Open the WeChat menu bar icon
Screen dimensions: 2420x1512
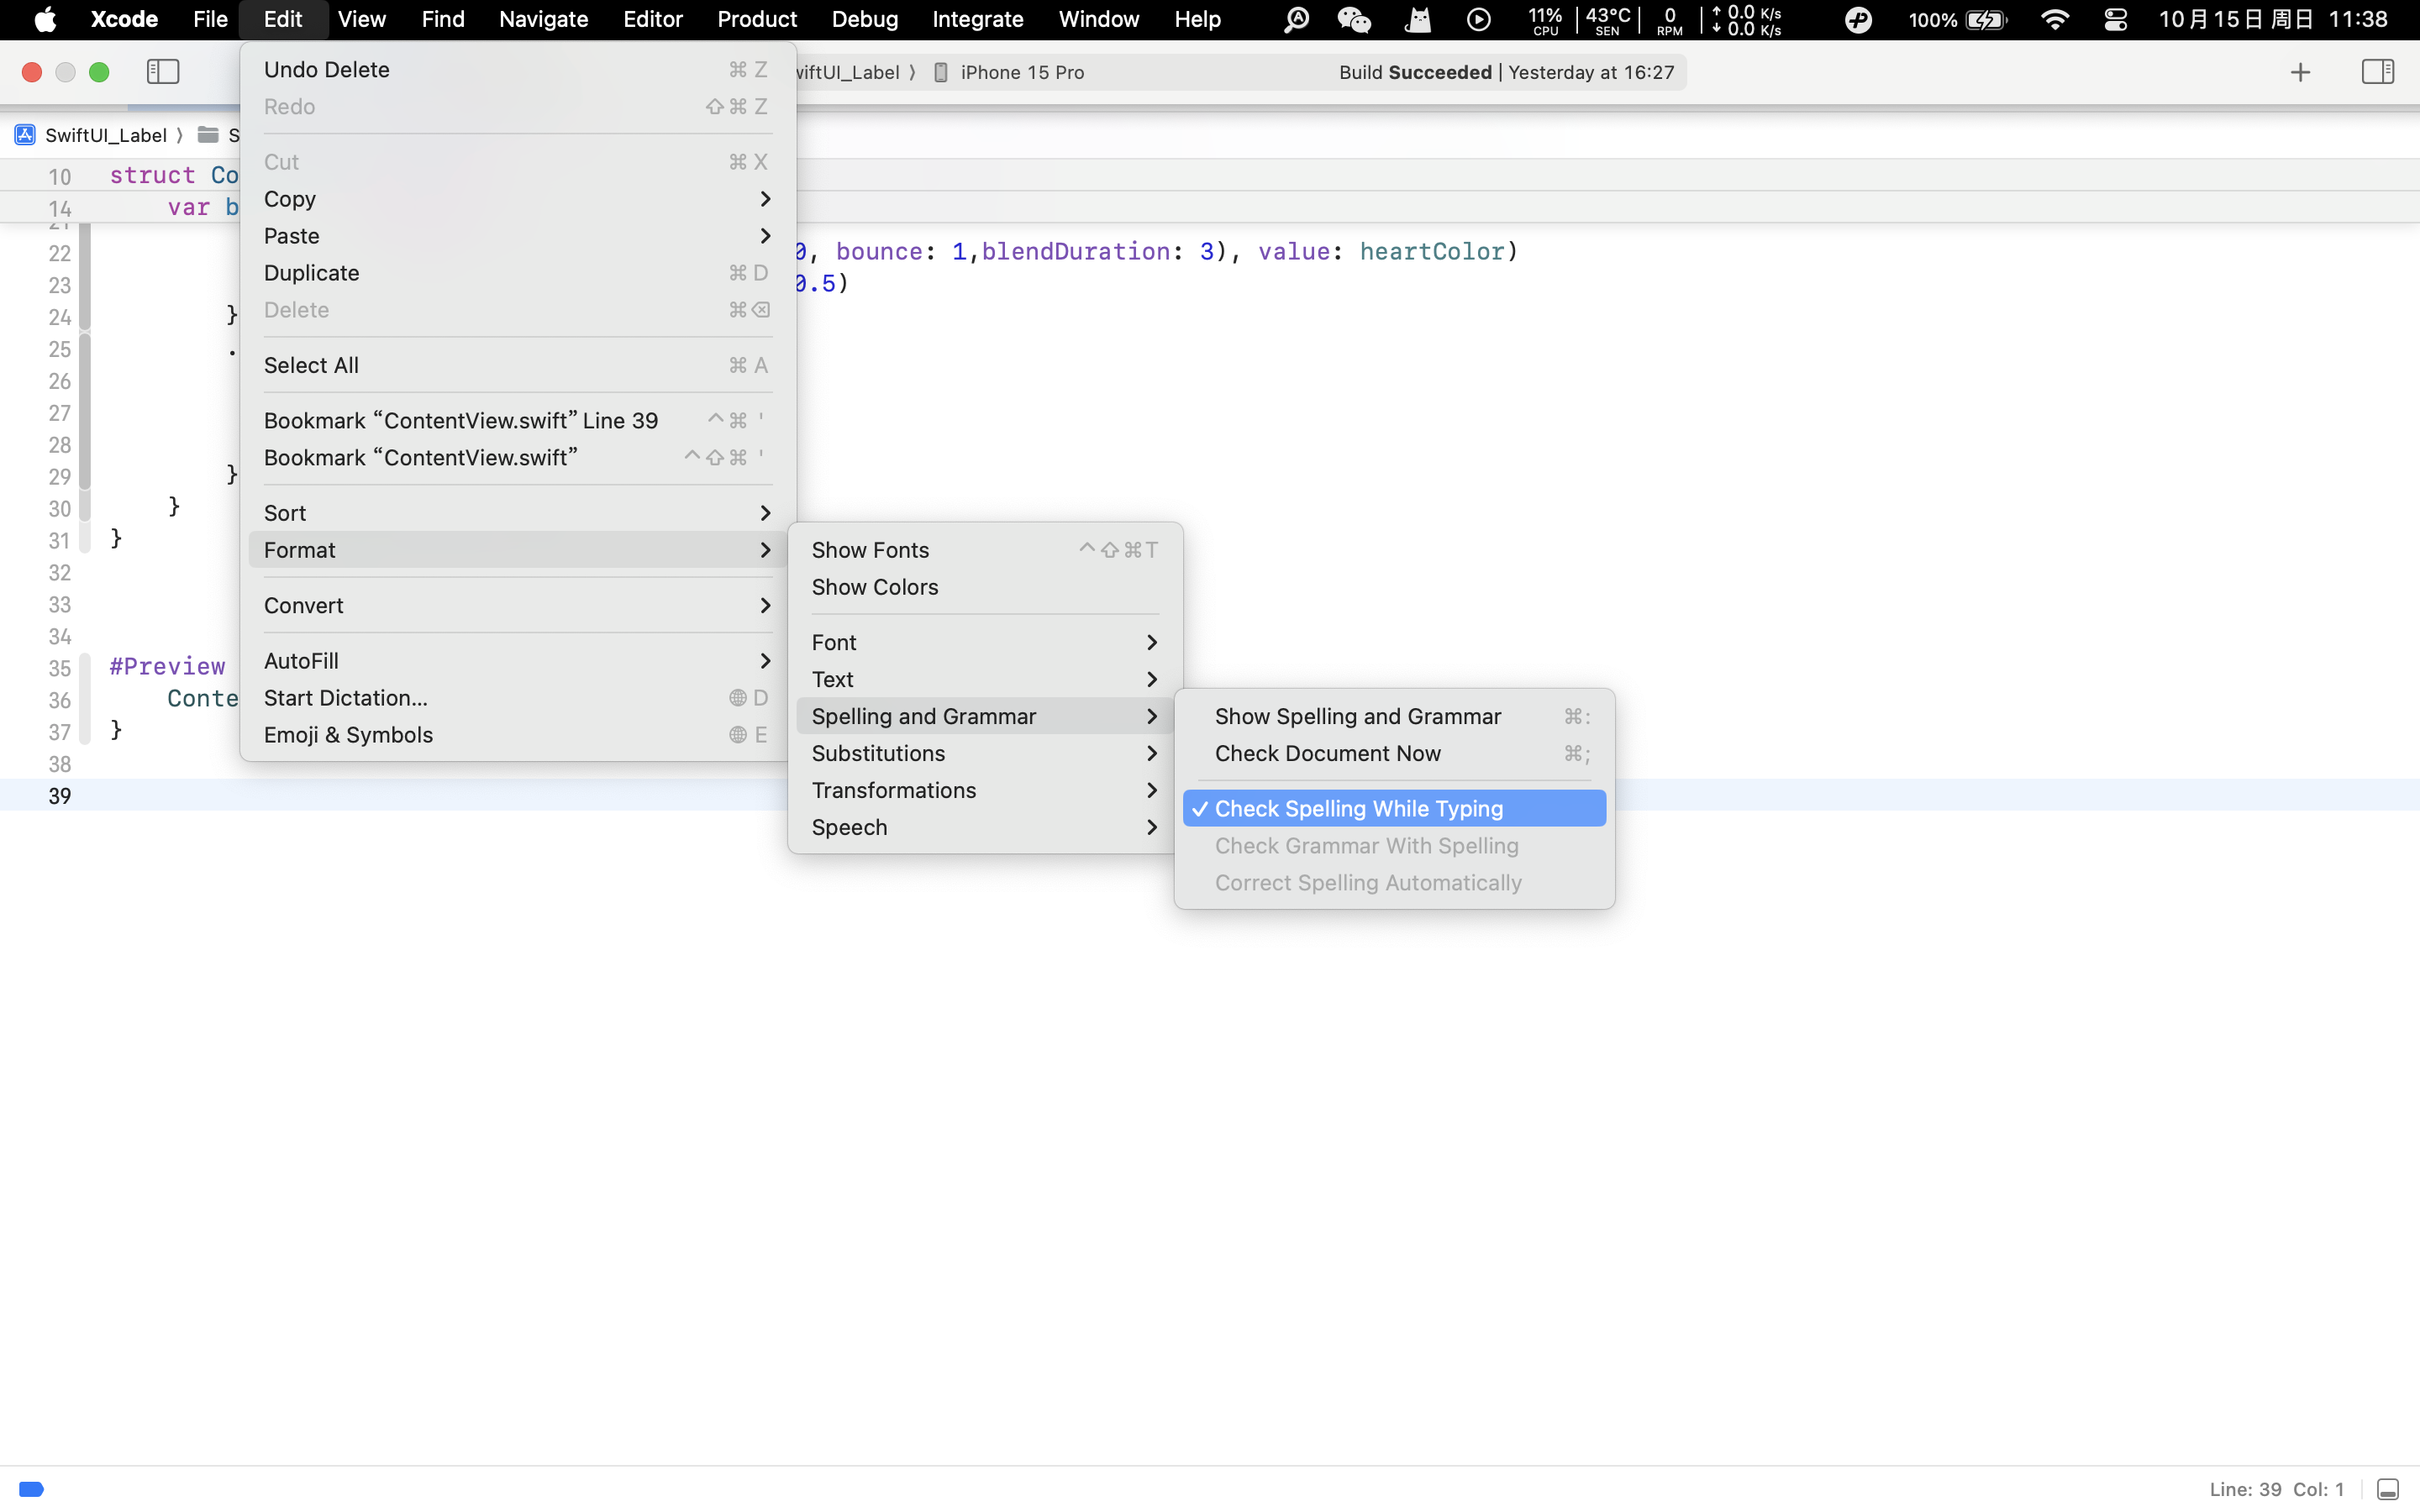[1354, 19]
